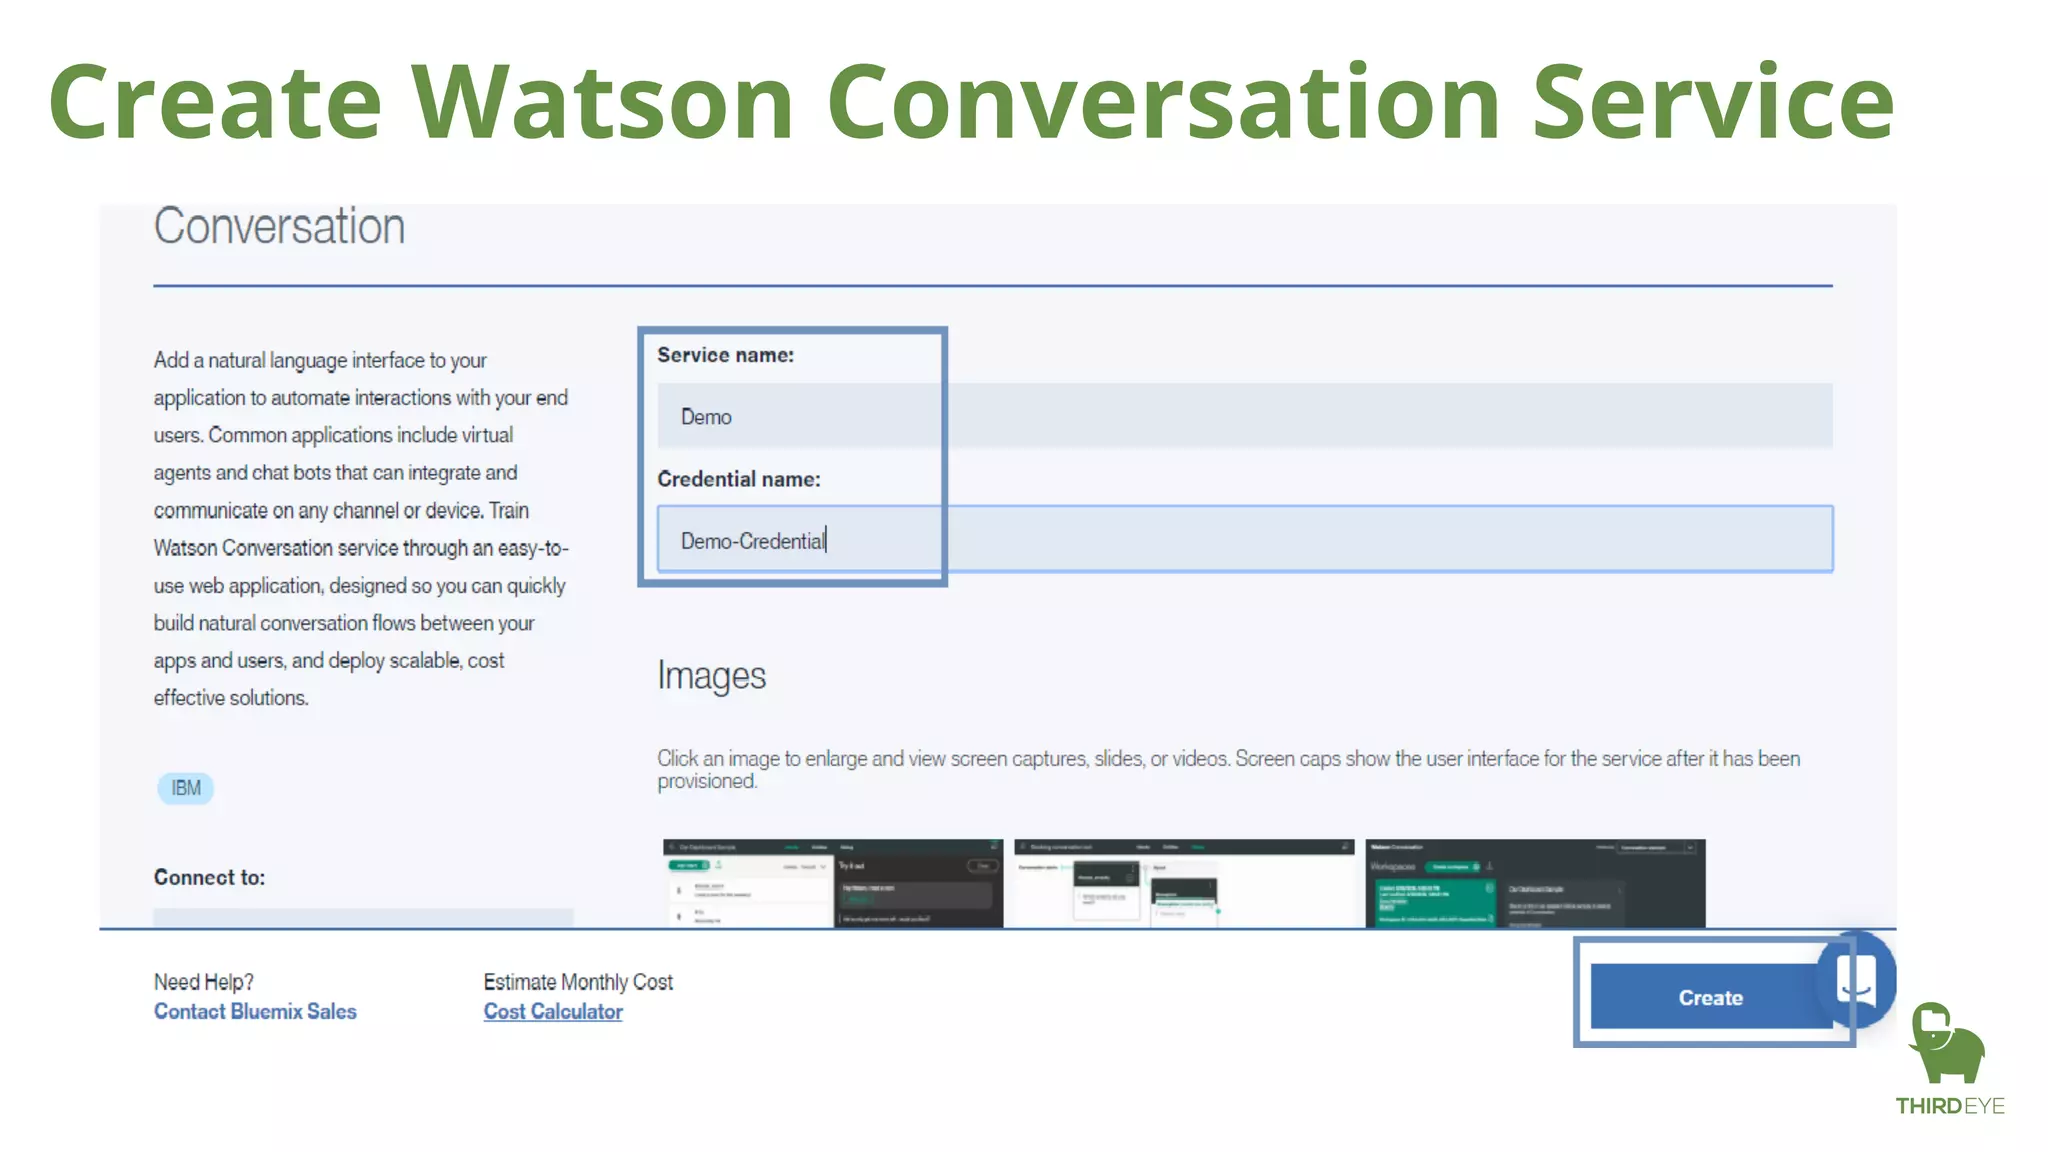This screenshot has height=1152, width=2048.
Task: Click the Estimate Monthly Cost label
Action: tap(578, 982)
